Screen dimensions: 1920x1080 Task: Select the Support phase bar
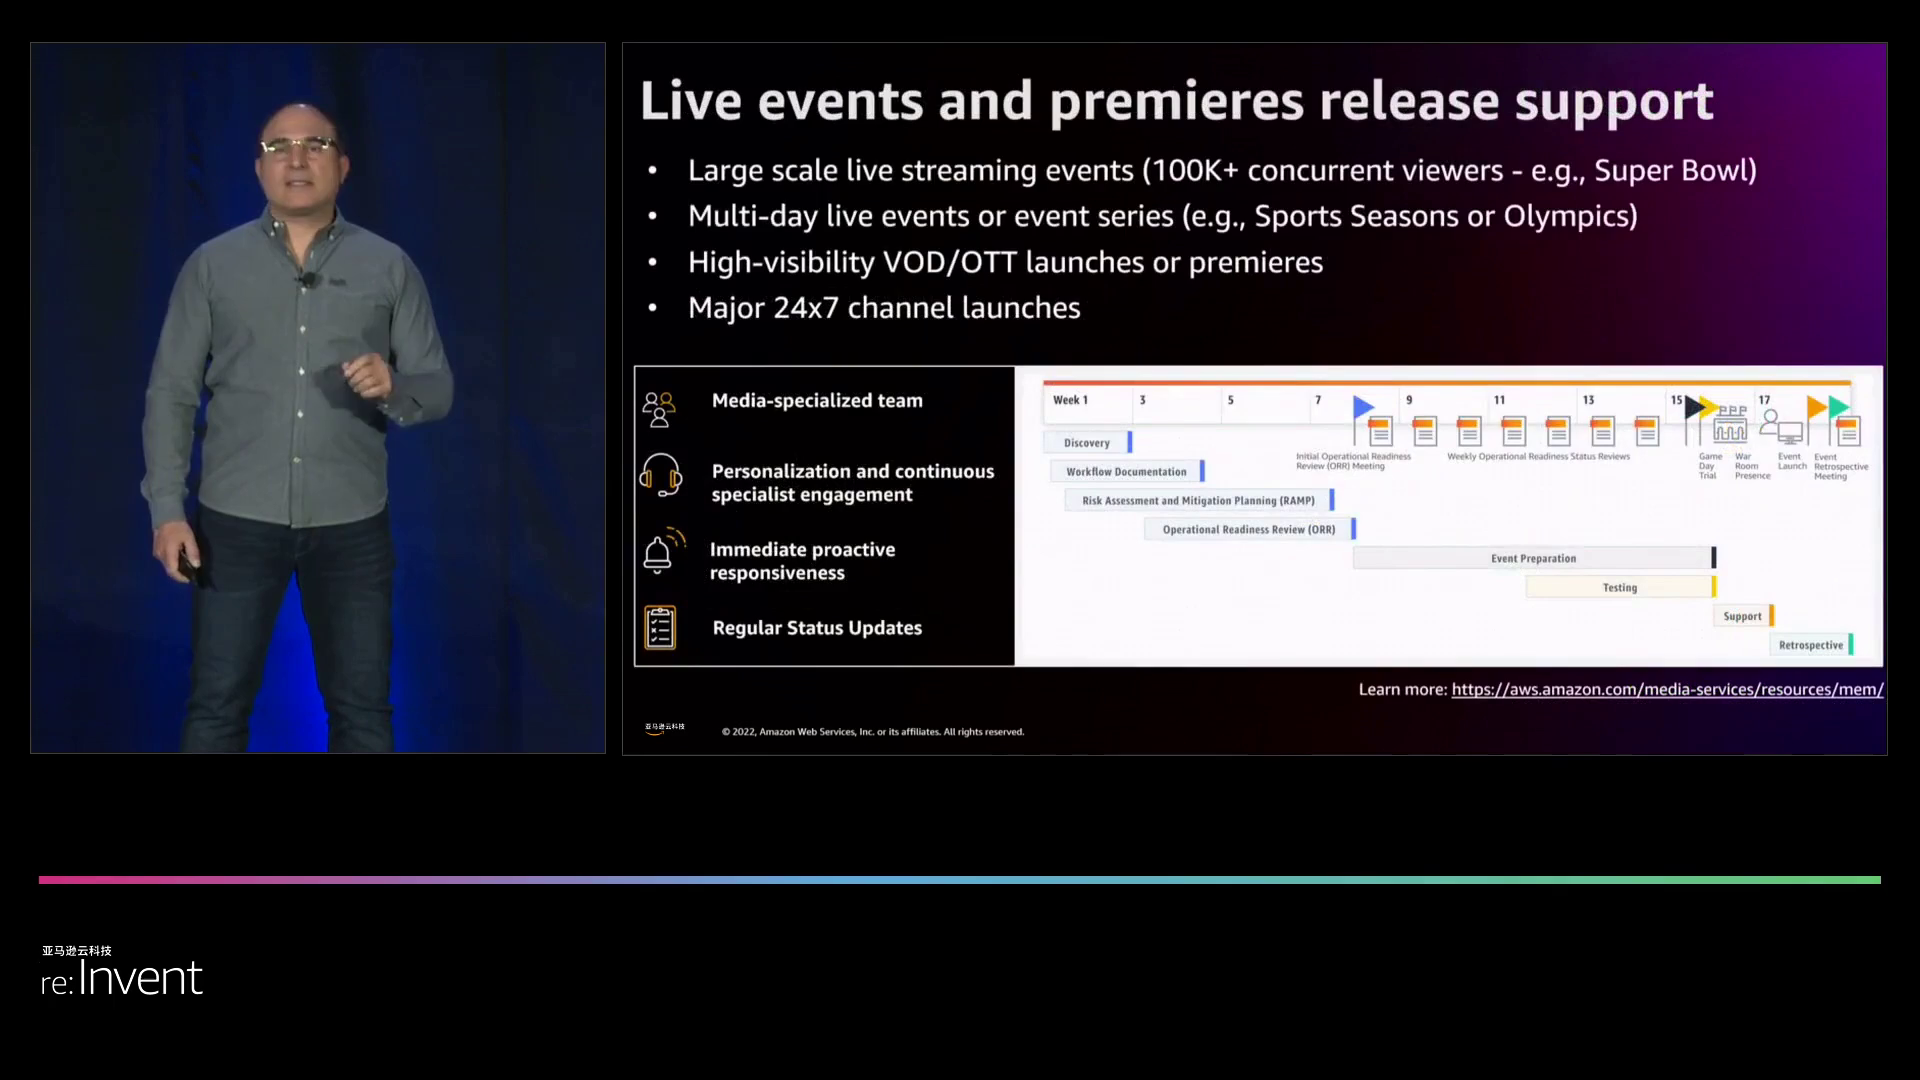tap(1742, 616)
